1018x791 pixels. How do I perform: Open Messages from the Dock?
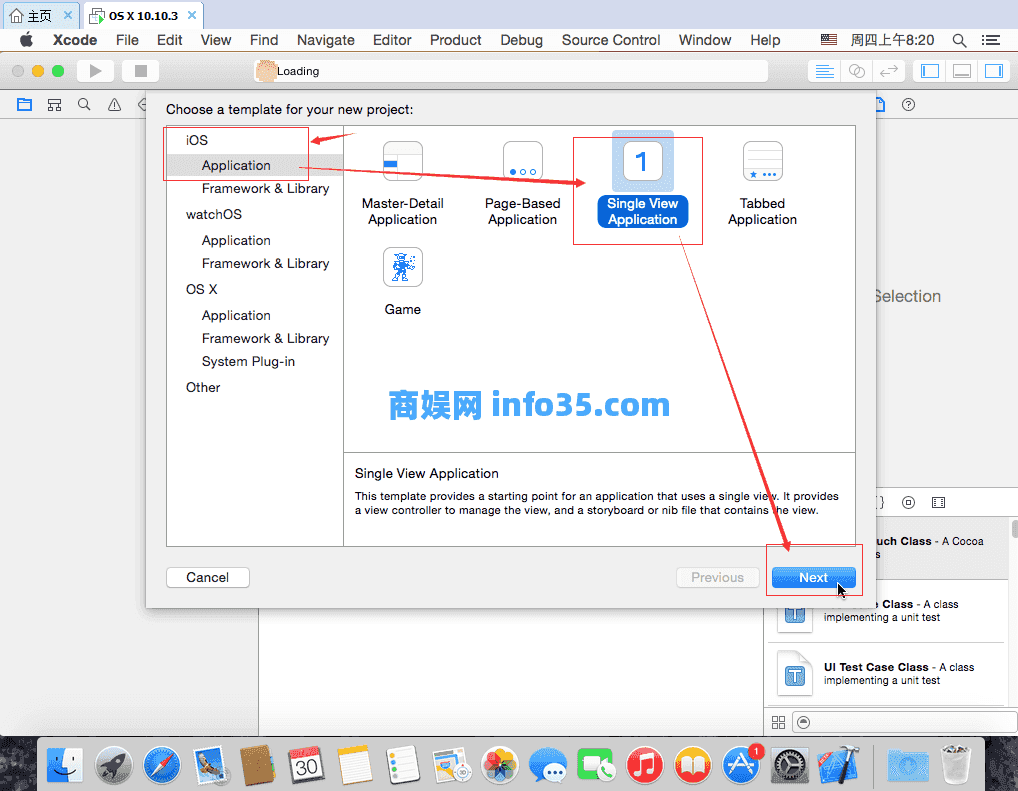(547, 764)
